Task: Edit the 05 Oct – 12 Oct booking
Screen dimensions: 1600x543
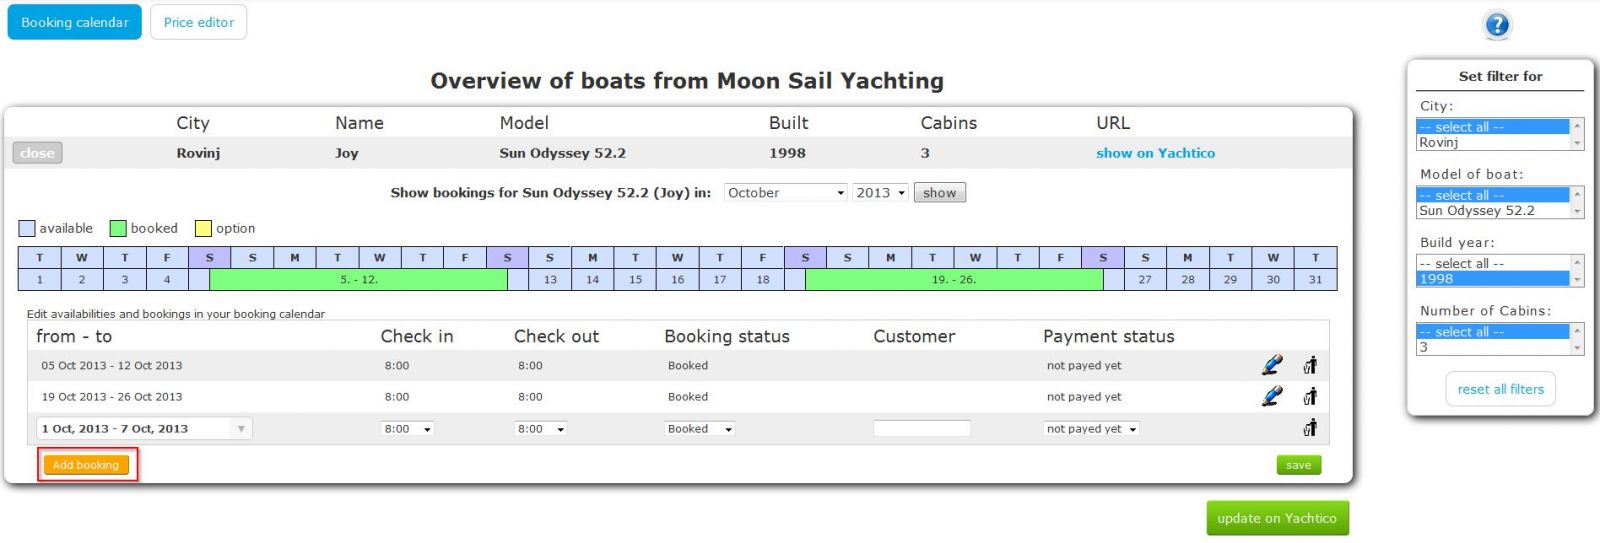Action: tap(1271, 366)
